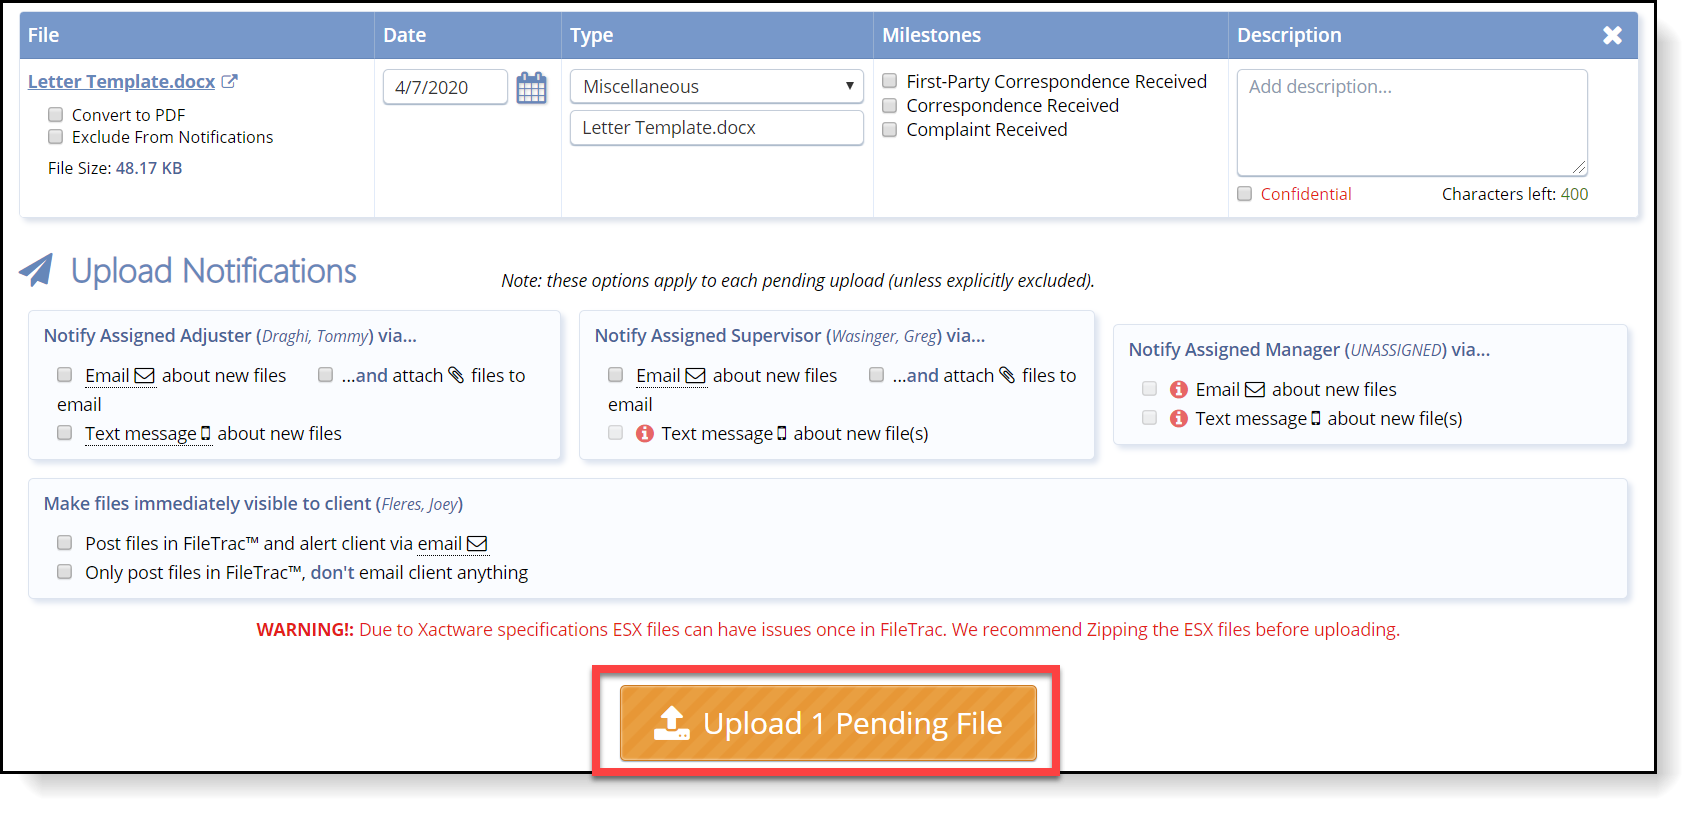The width and height of the screenshot is (1700, 817).
Task: Click the external link icon beside Letter Template.docx
Action: pyautogui.click(x=229, y=81)
